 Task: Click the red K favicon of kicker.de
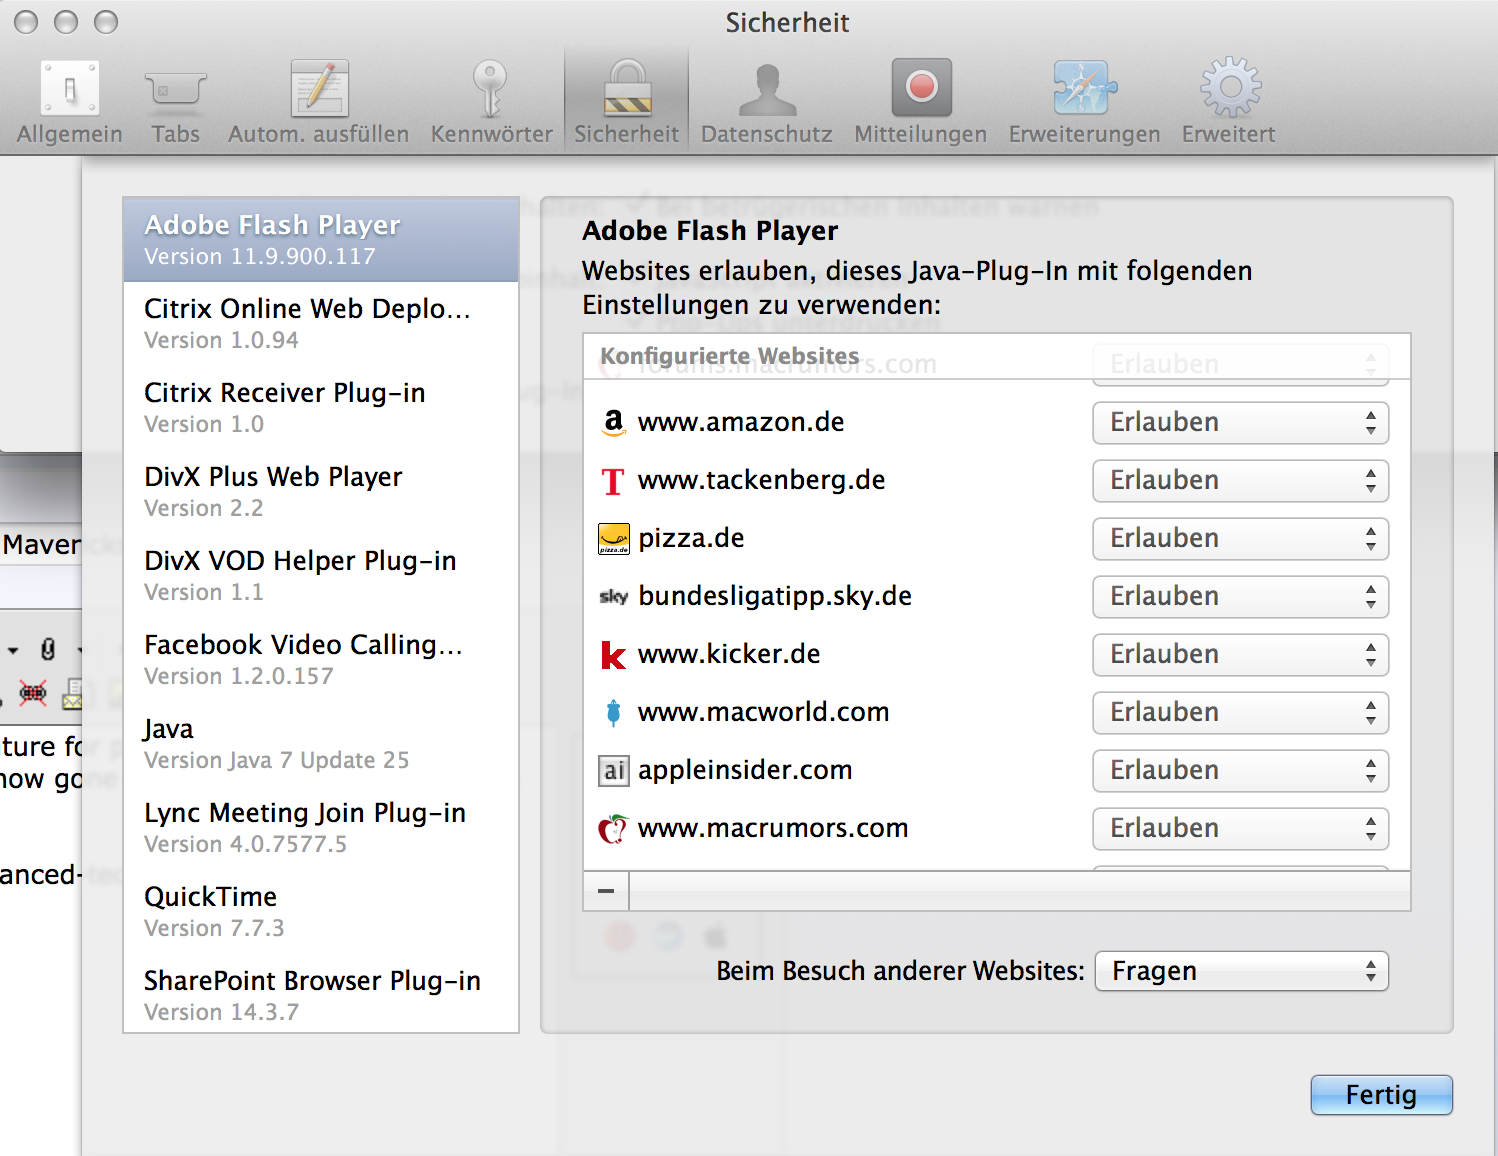coord(613,655)
